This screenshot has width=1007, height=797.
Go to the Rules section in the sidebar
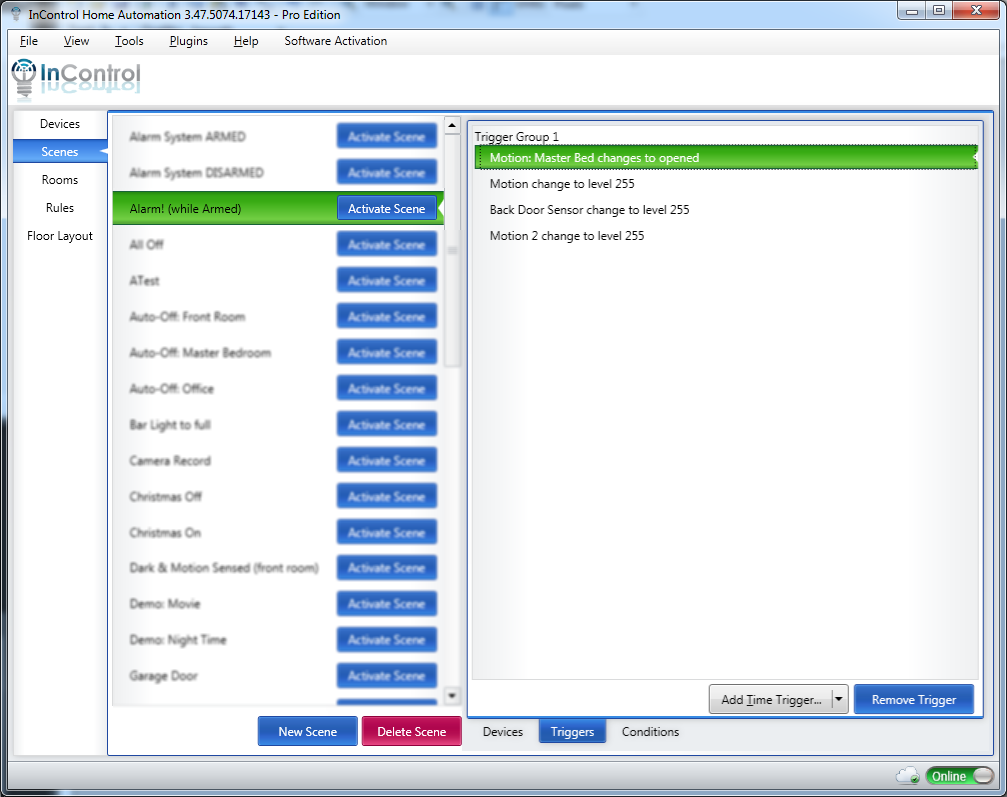click(60, 208)
